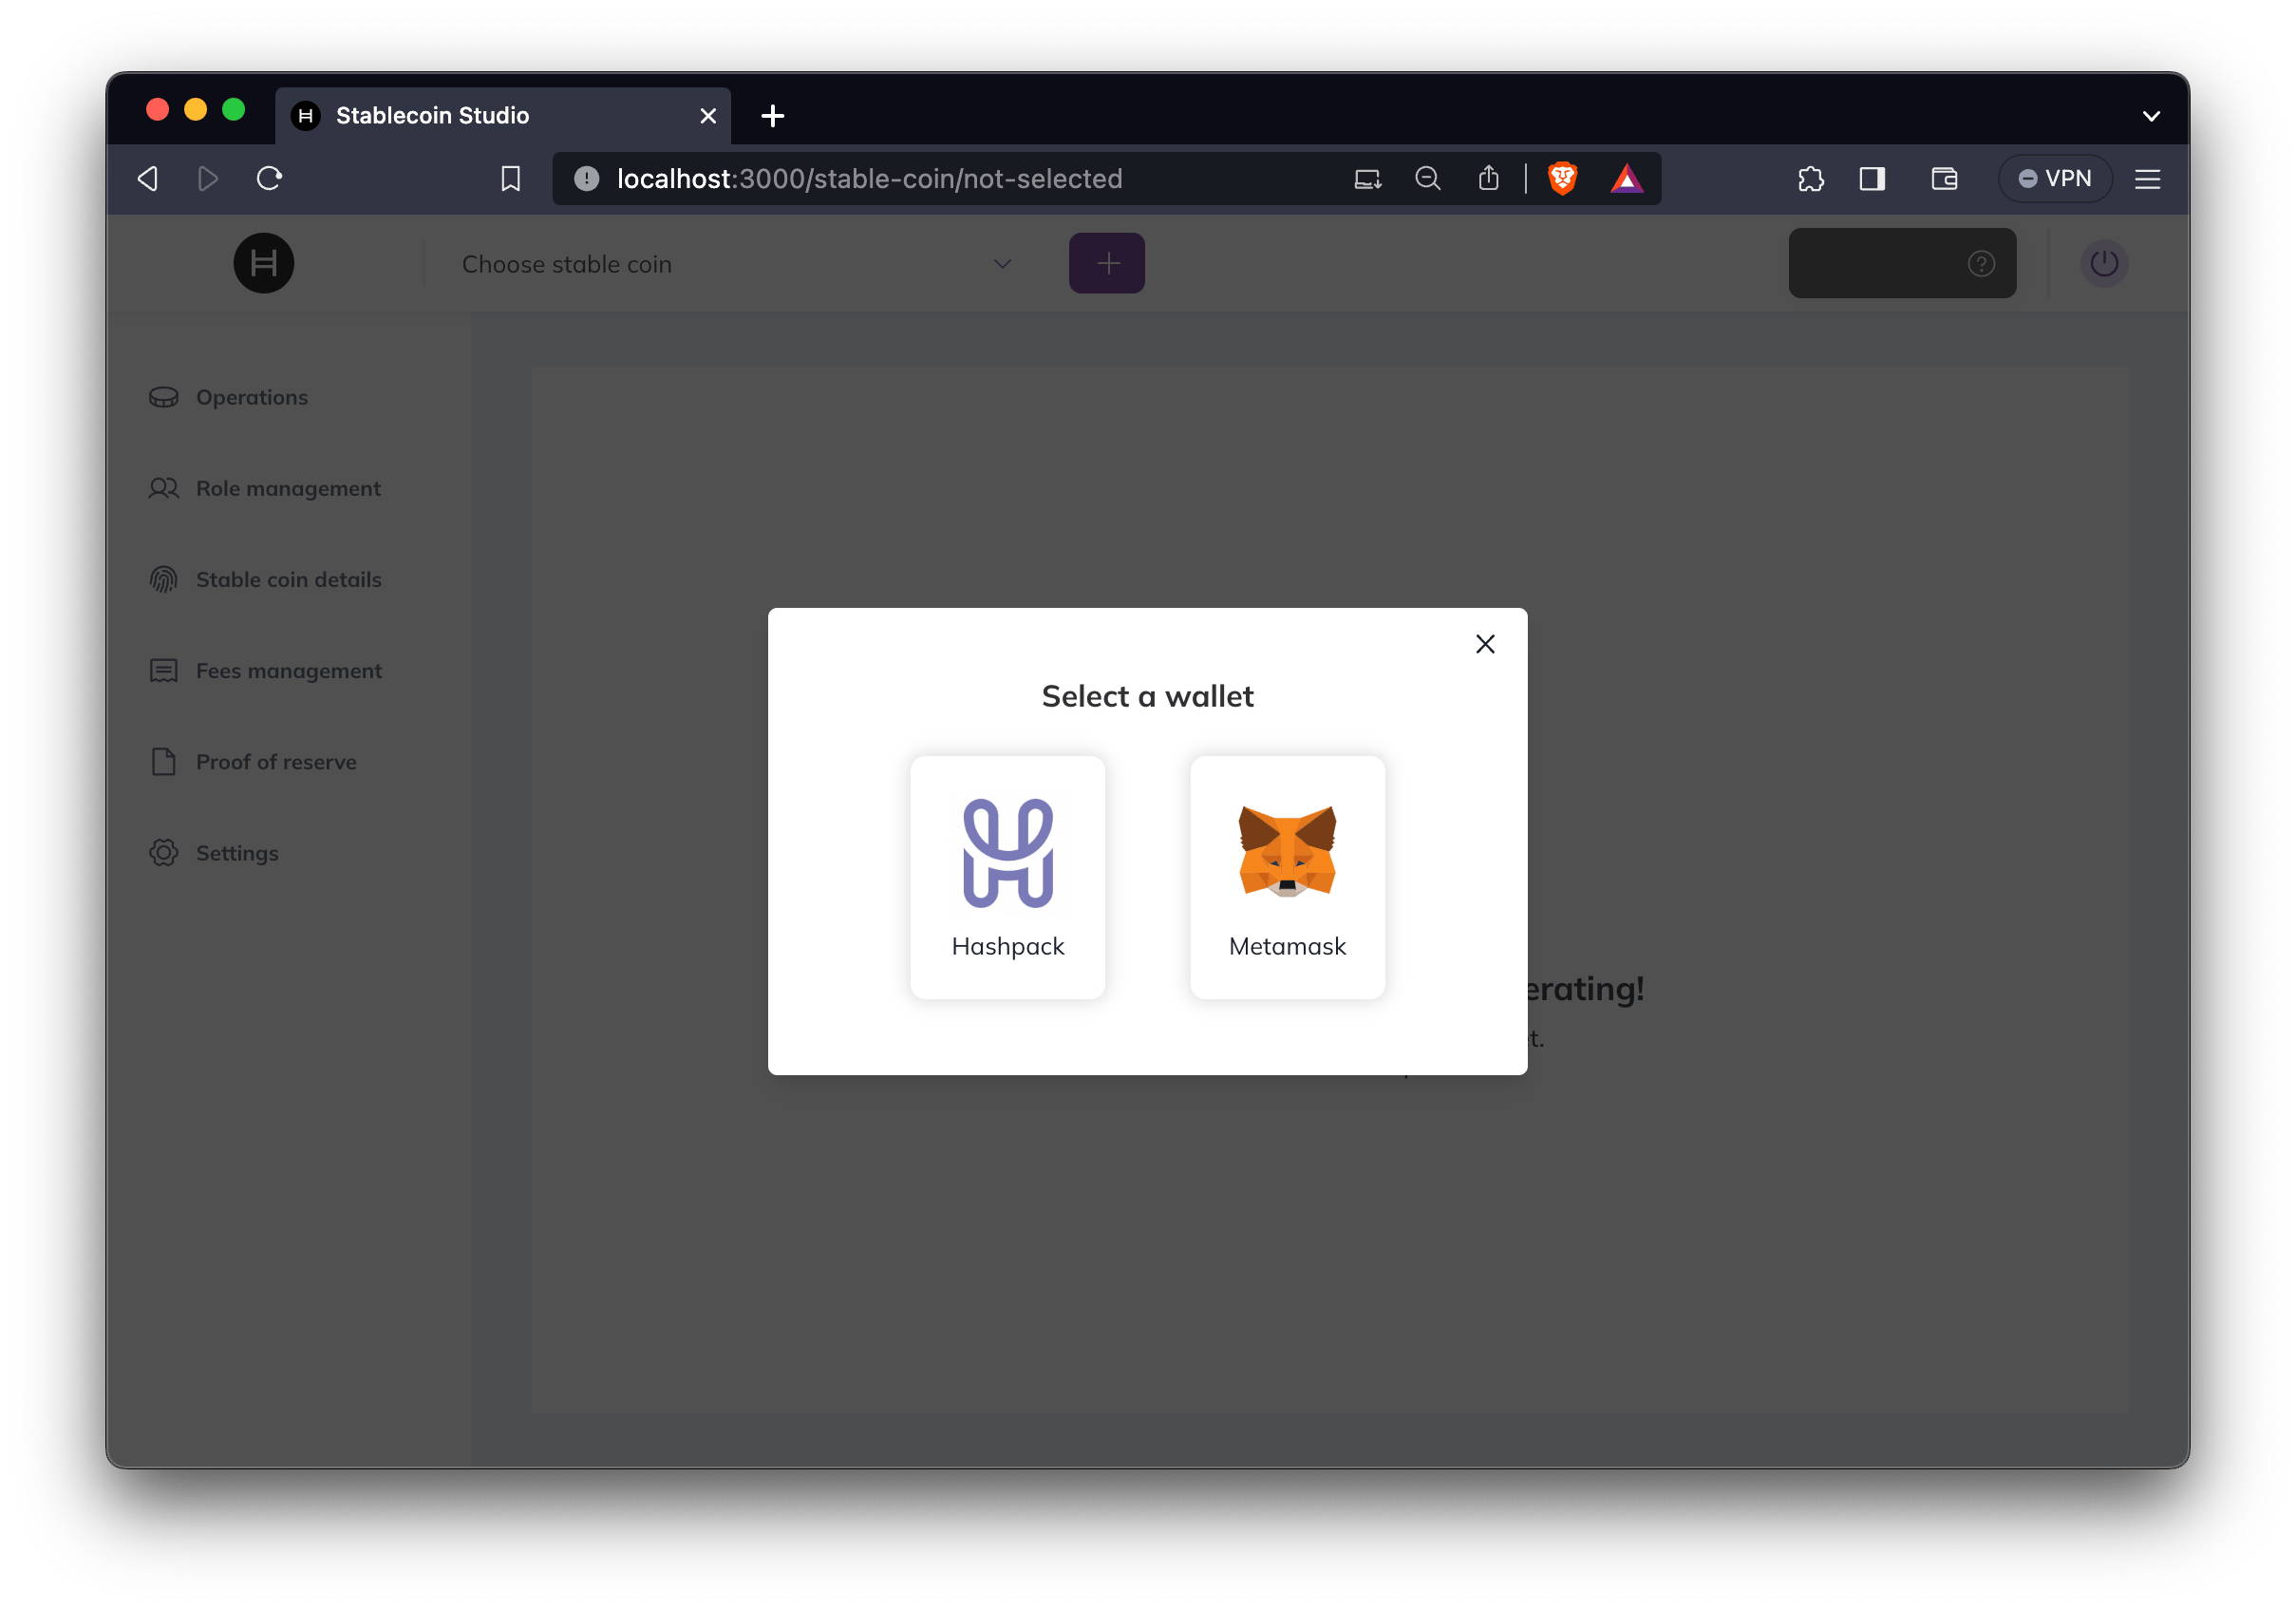The width and height of the screenshot is (2296, 1609).
Task: Open a new browser tab
Action: [772, 116]
